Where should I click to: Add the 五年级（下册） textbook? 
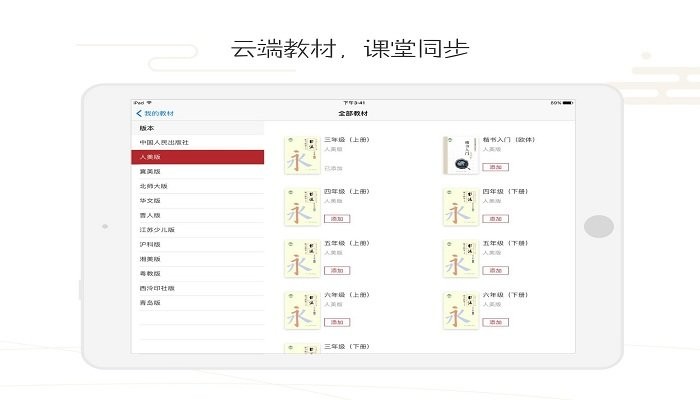[x=494, y=270]
